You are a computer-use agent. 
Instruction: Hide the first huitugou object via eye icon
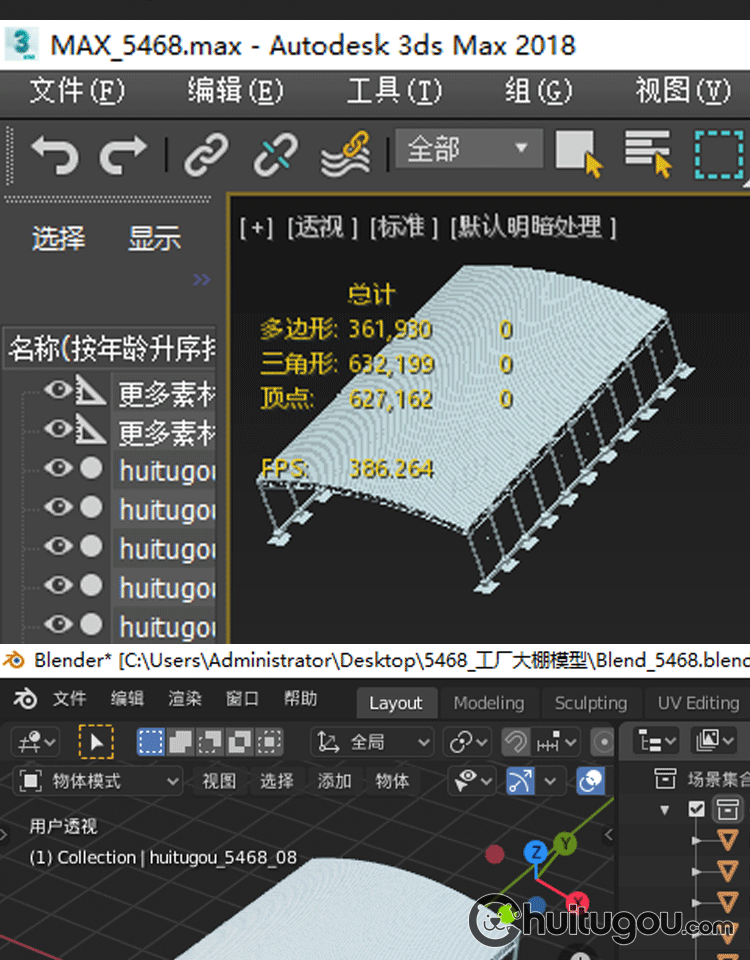click(59, 468)
